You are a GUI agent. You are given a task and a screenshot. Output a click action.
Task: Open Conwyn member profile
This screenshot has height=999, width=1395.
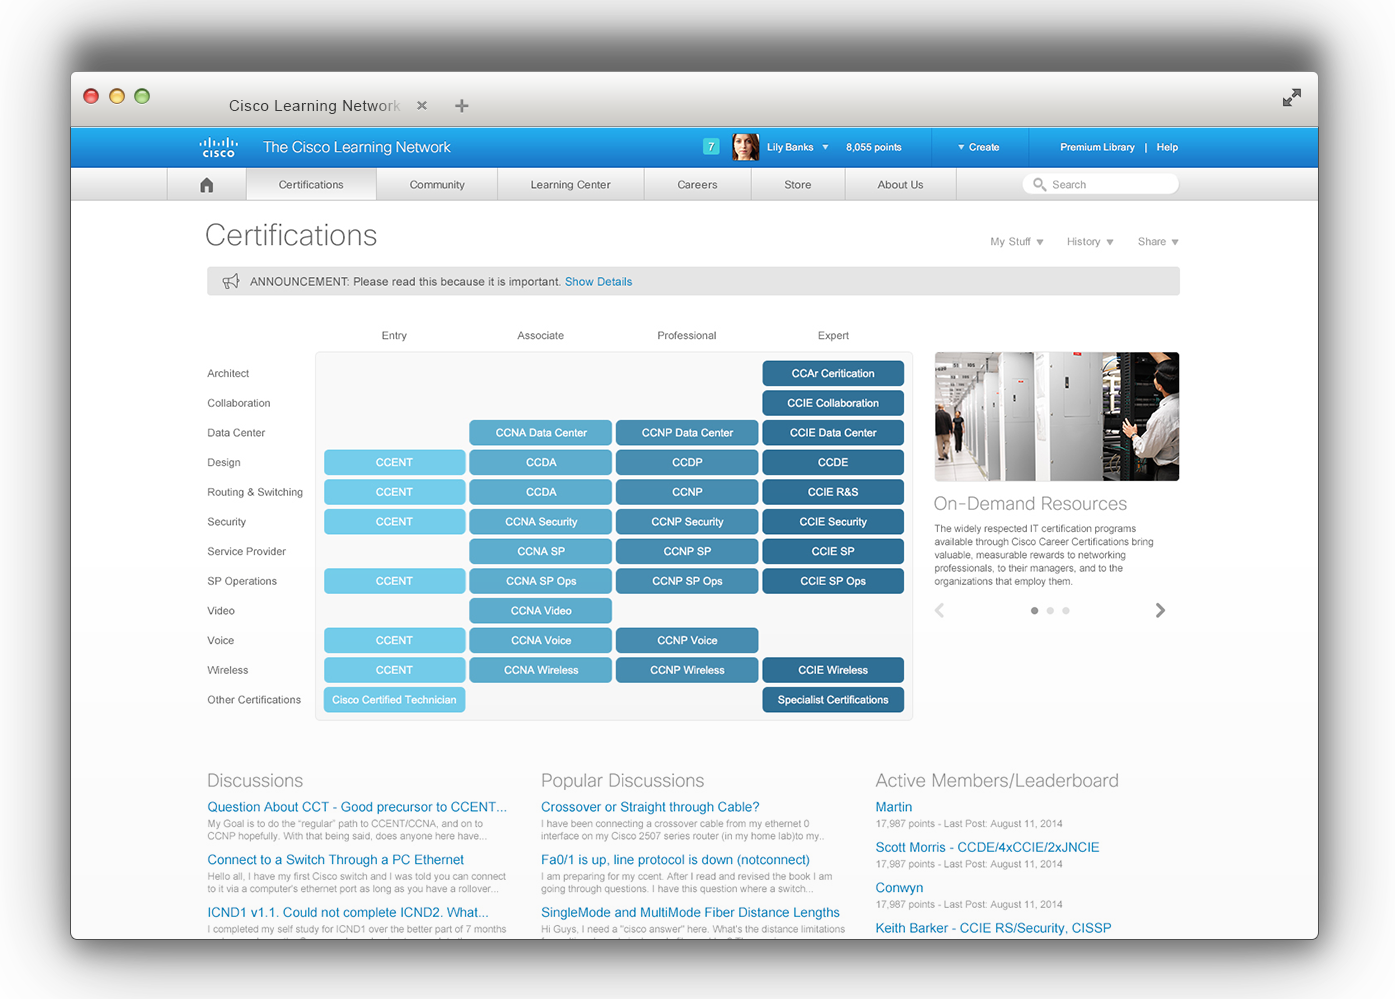[899, 888]
